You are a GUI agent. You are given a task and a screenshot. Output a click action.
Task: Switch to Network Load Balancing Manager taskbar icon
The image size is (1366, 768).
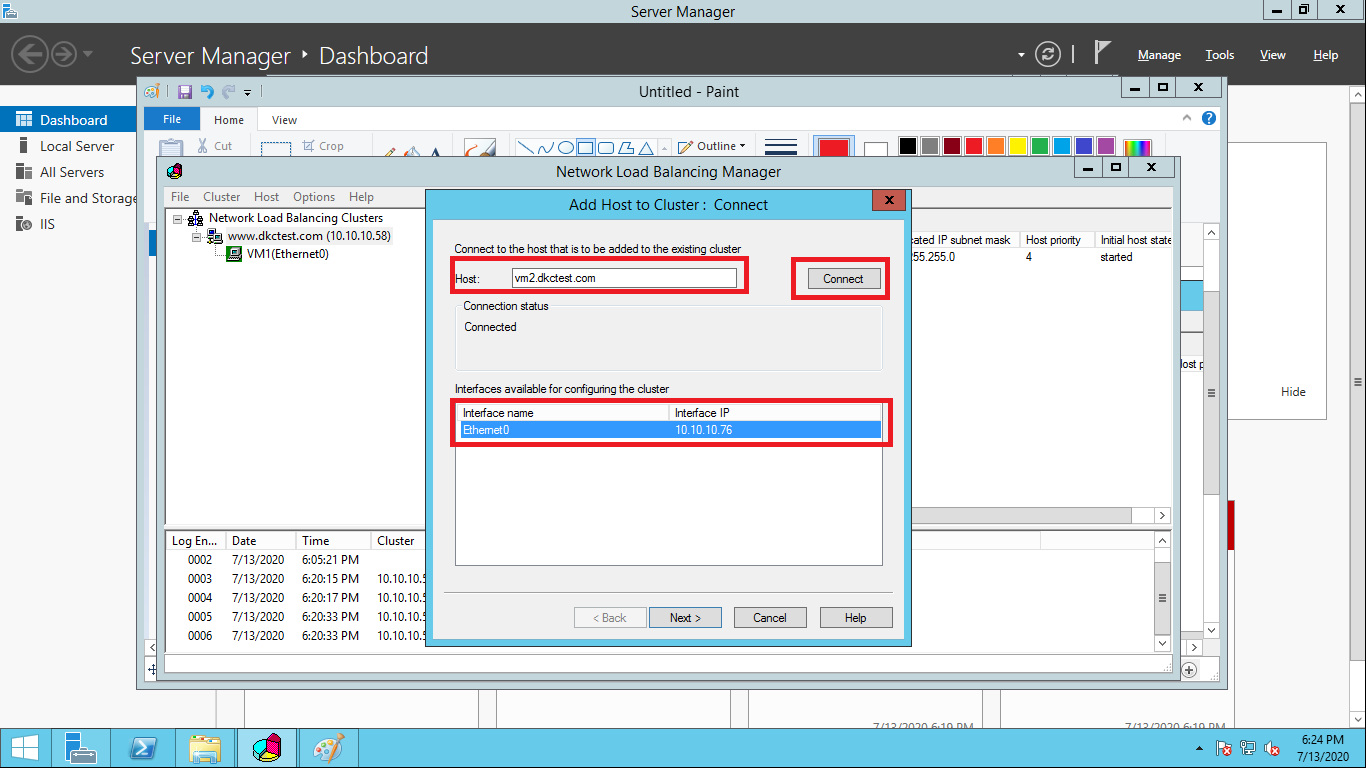point(267,748)
